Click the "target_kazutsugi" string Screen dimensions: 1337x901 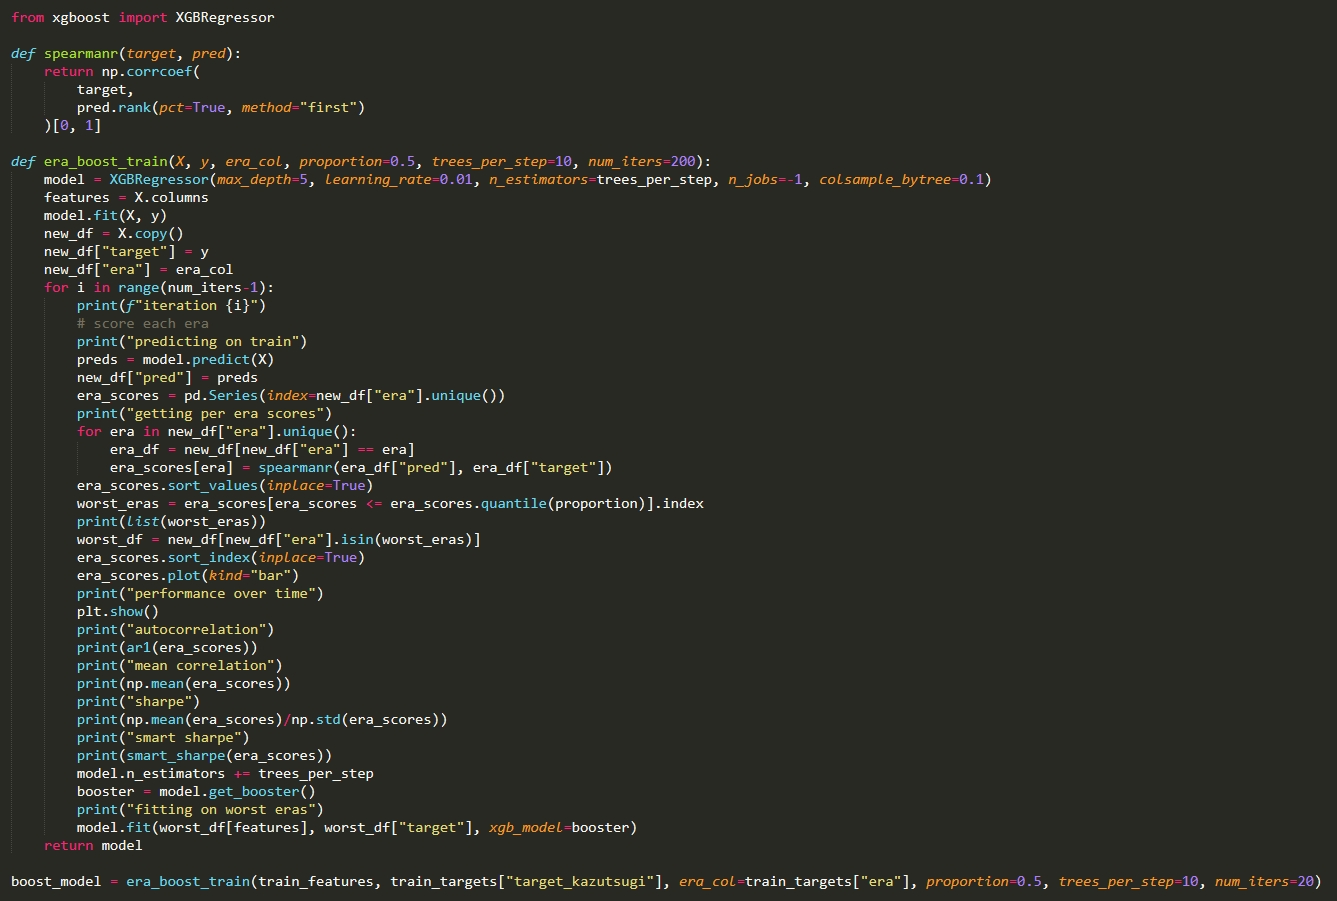coord(583,881)
